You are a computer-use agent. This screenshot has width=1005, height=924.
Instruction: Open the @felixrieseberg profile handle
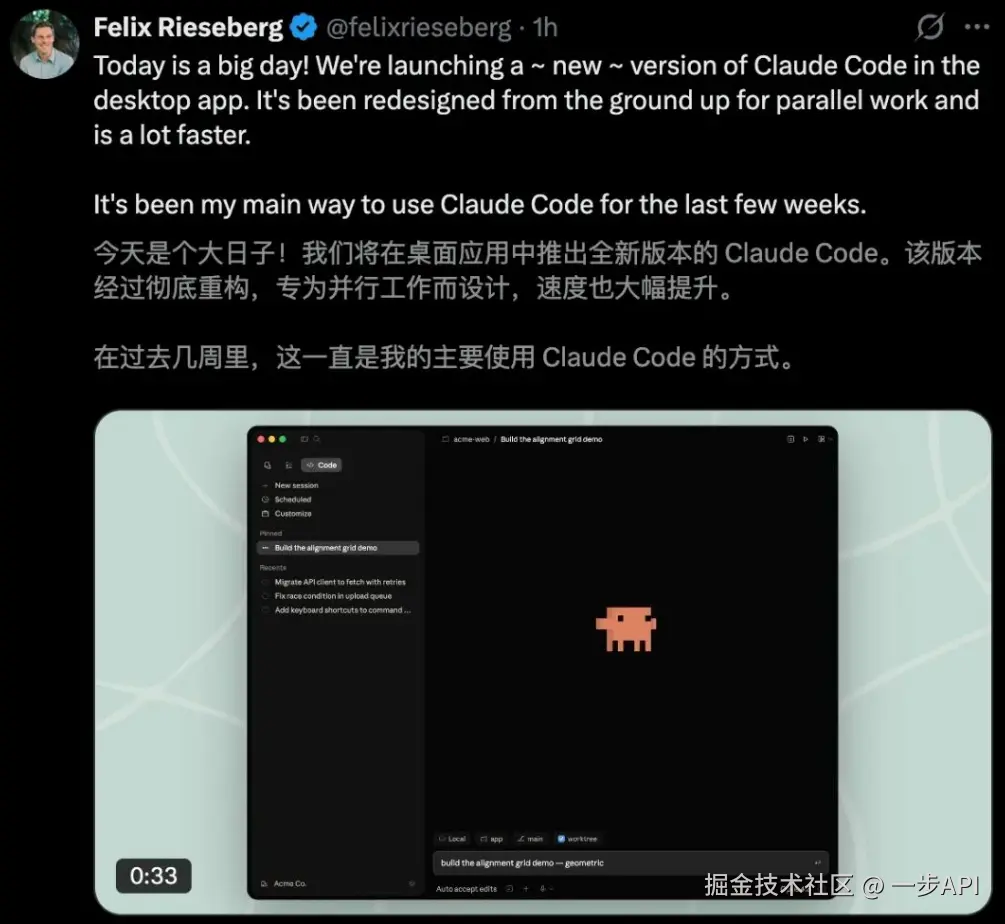[419, 28]
